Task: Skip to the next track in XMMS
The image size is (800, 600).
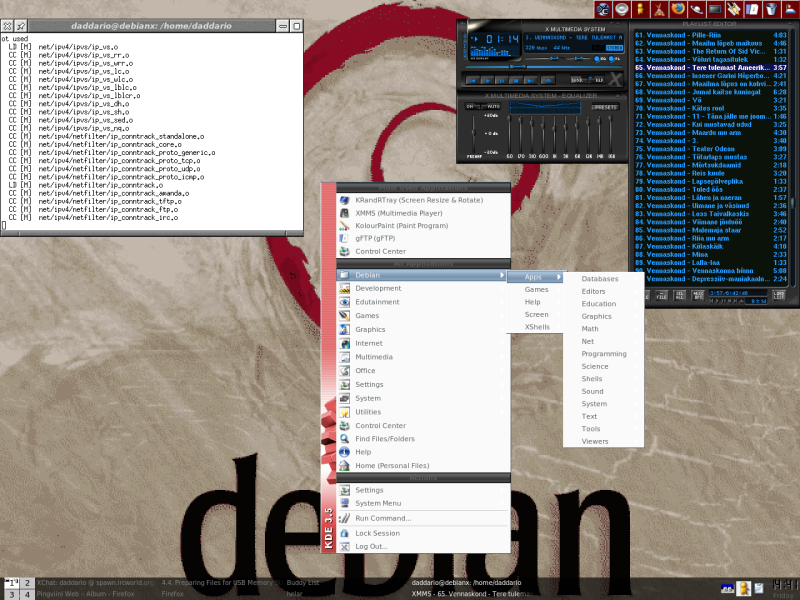Action: coord(531,81)
